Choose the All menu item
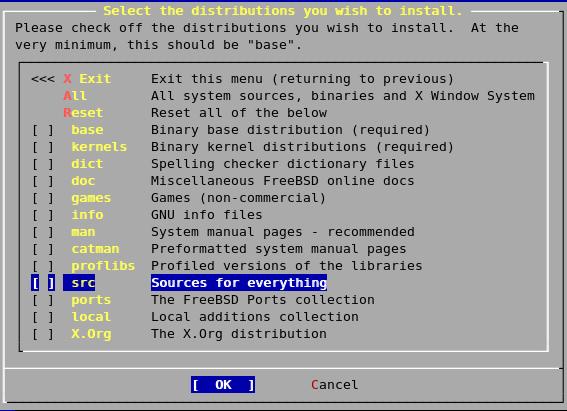This screenshot has width=567, height=411. coord(75,96)
